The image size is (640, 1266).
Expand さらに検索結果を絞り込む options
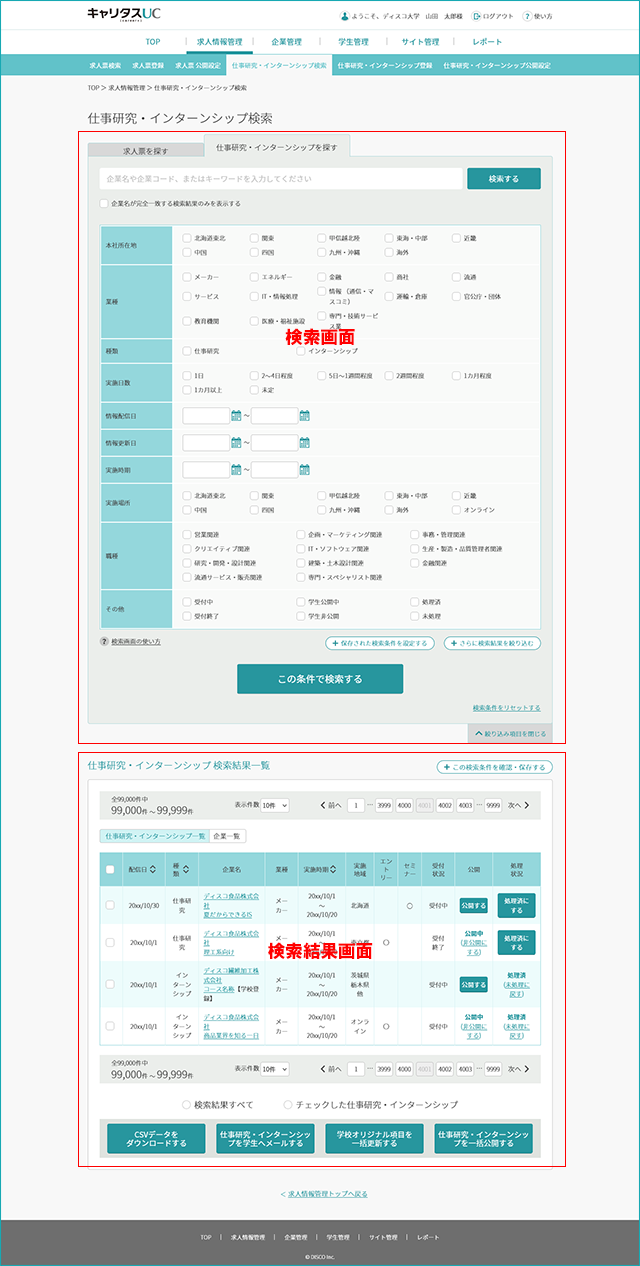coord(492,643)
